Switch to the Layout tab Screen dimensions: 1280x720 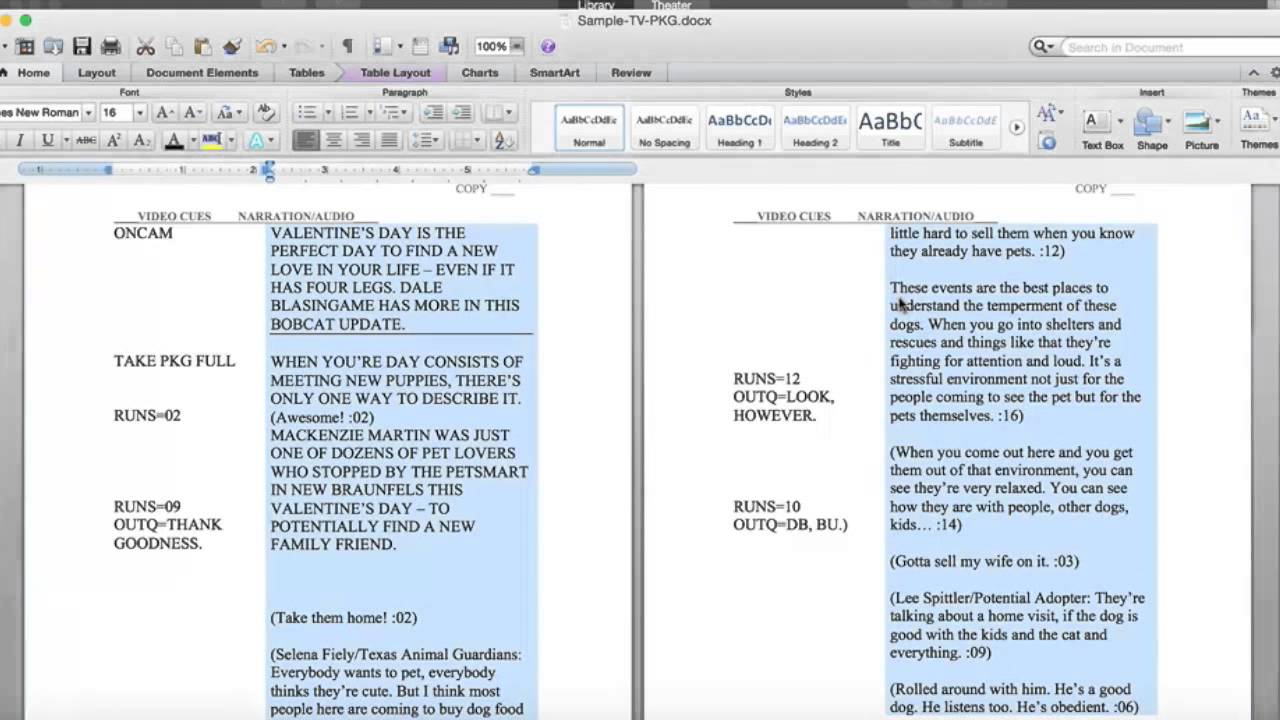pyautogui.click(x=97, y=72)
